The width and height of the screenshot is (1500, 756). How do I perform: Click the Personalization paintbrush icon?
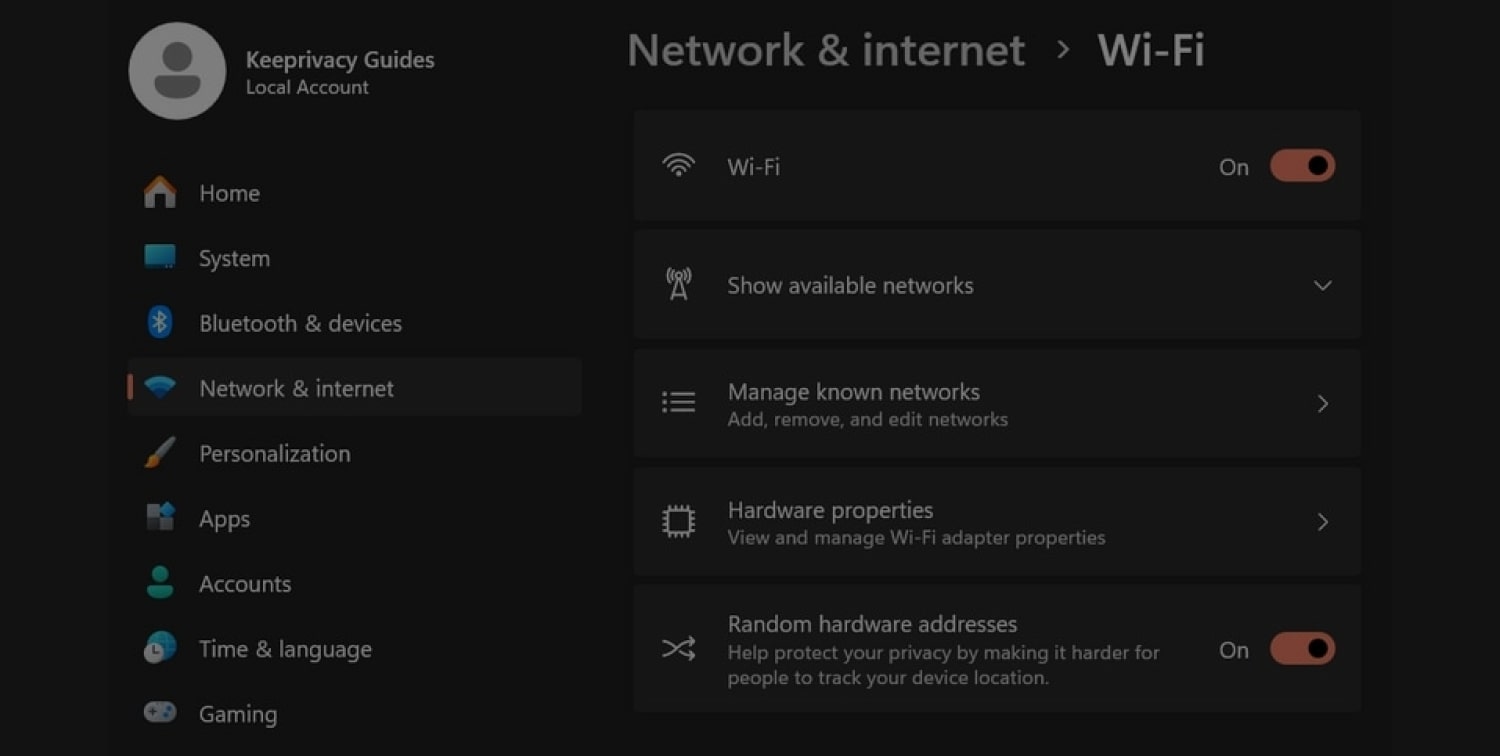click(x=160, y=453)
